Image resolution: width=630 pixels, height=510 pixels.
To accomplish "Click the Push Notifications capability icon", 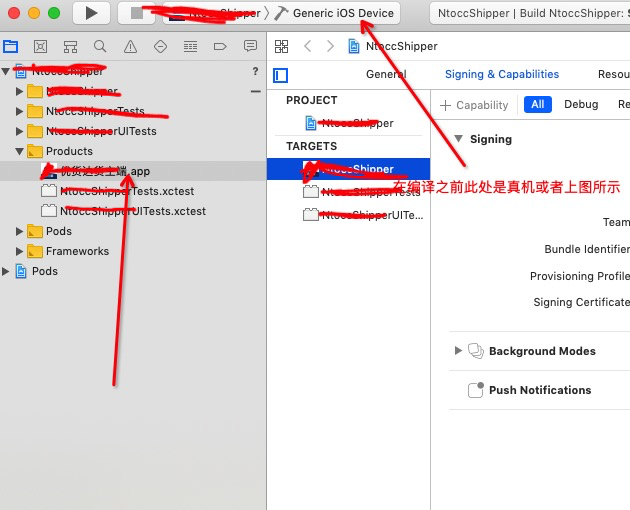I will pyautogui.click(x=476, y=390).
